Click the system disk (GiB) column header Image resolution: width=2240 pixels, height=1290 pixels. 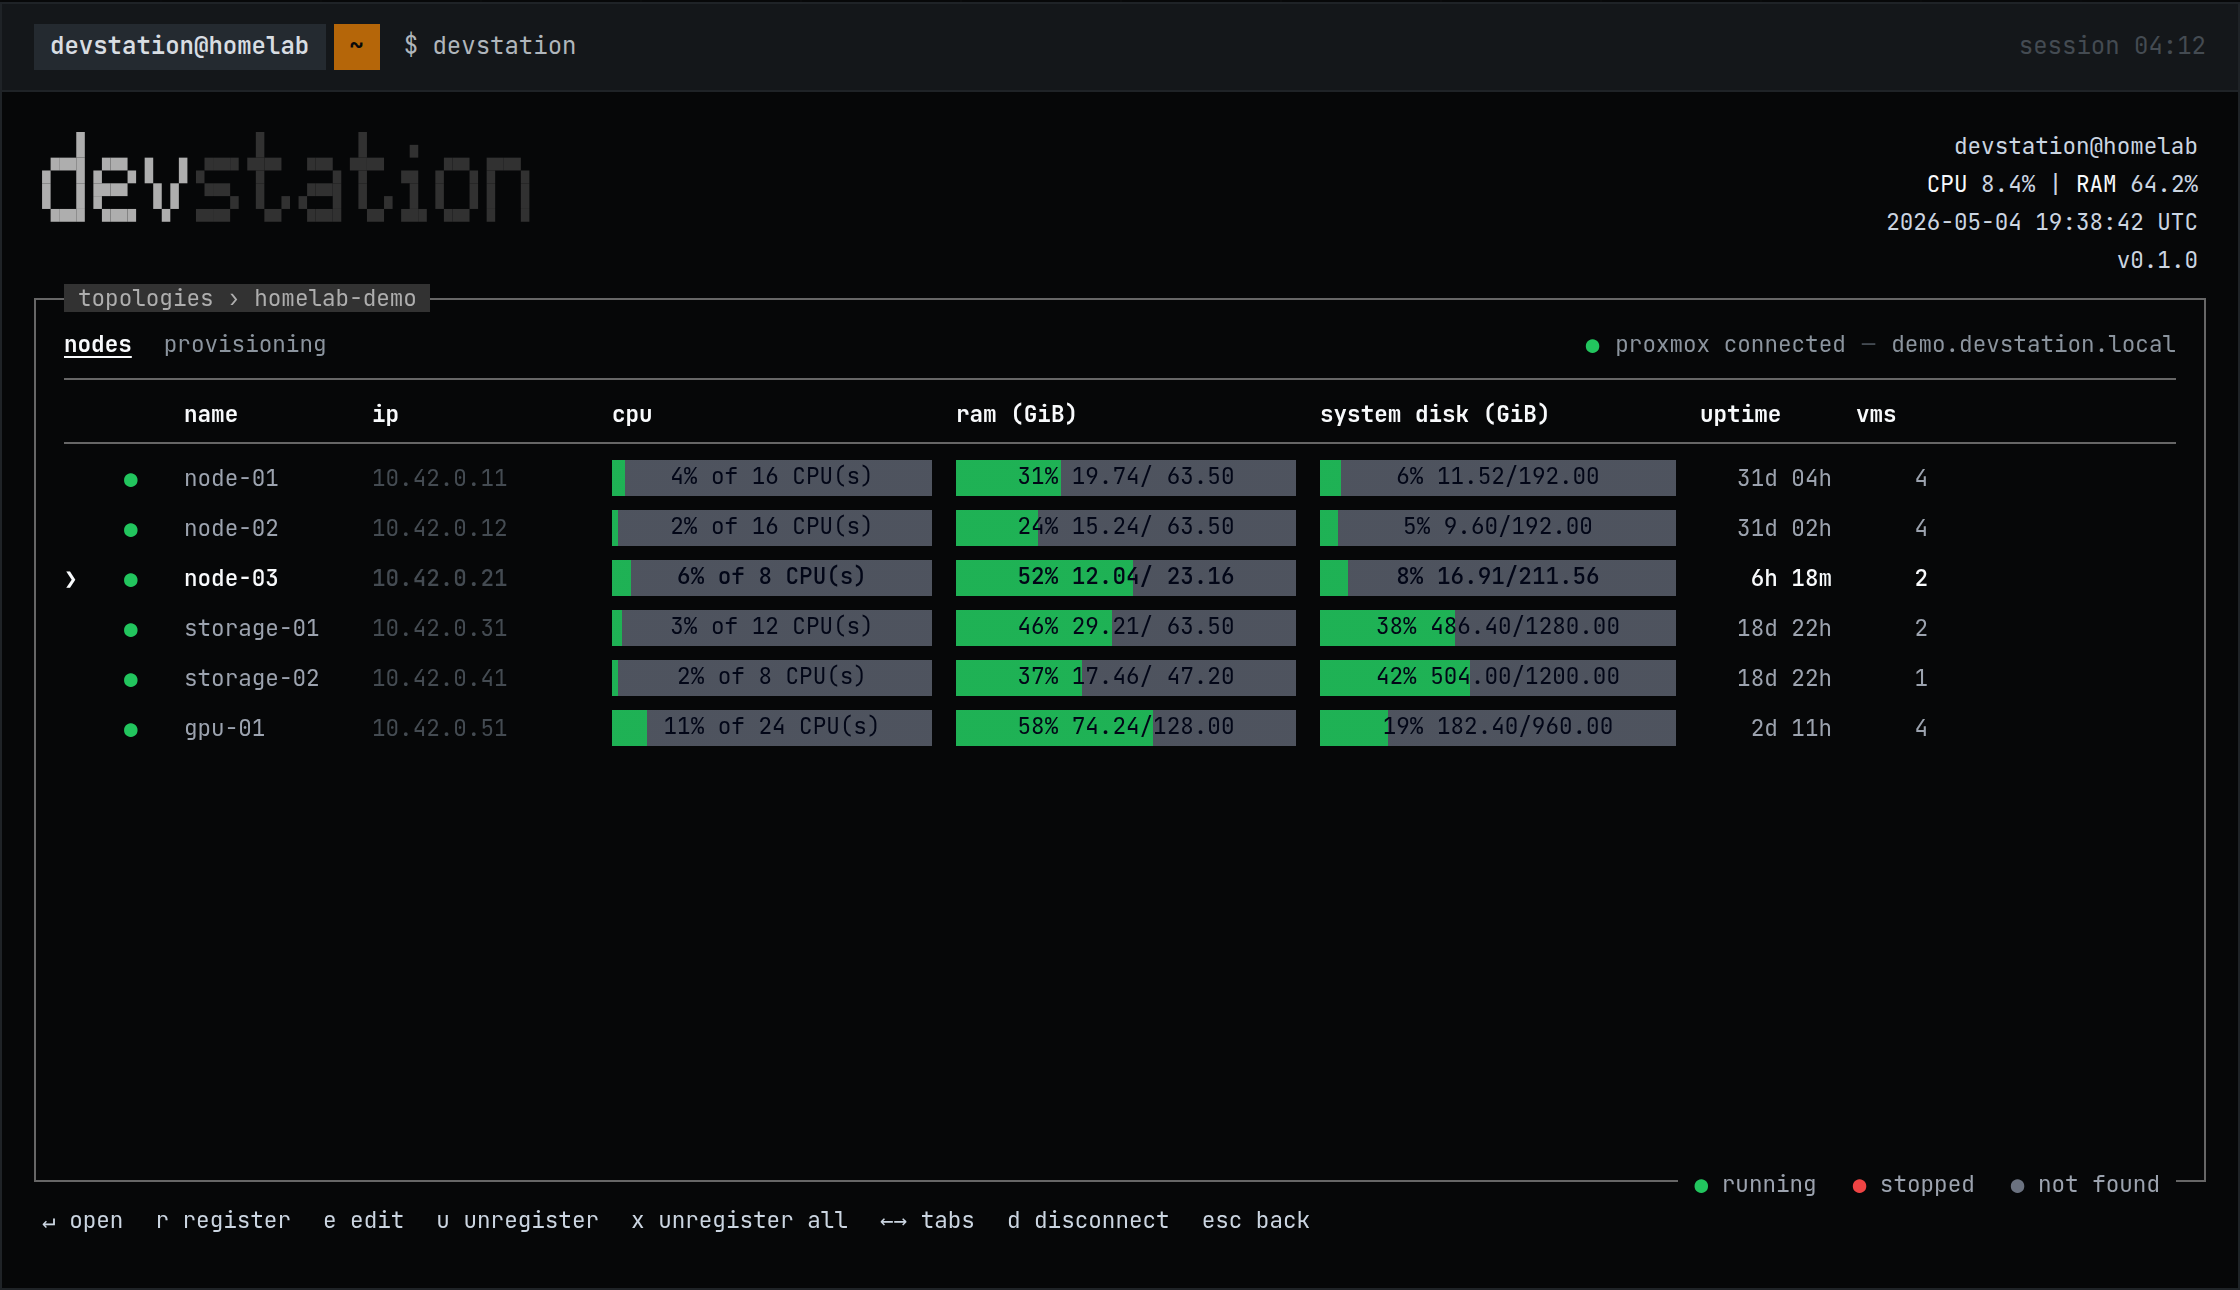pos(1434,414)
